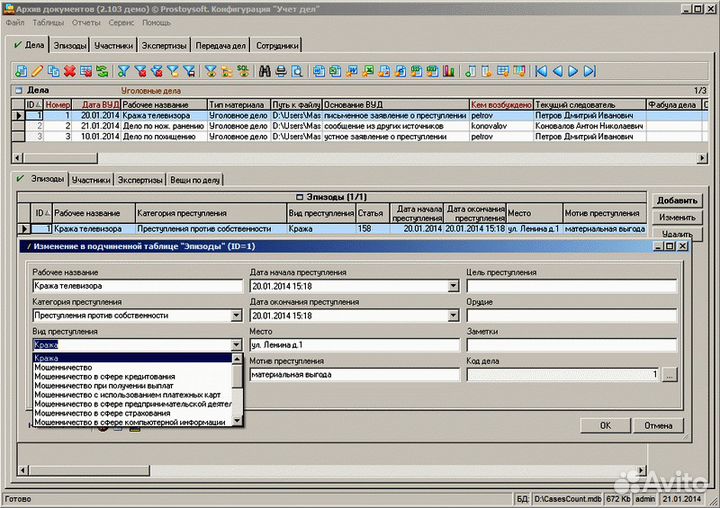Click the Код дела ellipsis browse button

click(669, 374)
